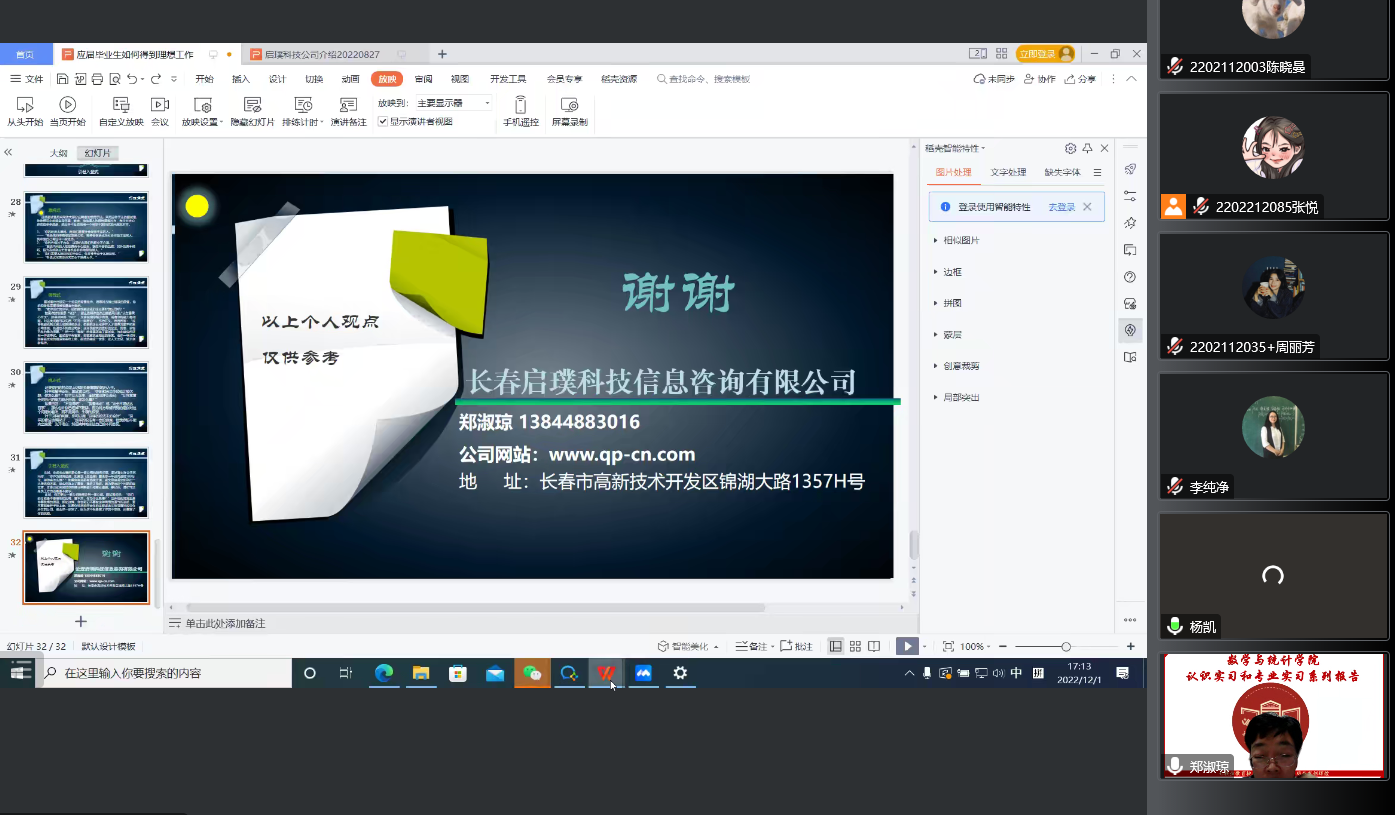This screenshot has height=815, width=1395.
Task: Expand the 创意裁剪 section
Action: [x=961, y=366]
